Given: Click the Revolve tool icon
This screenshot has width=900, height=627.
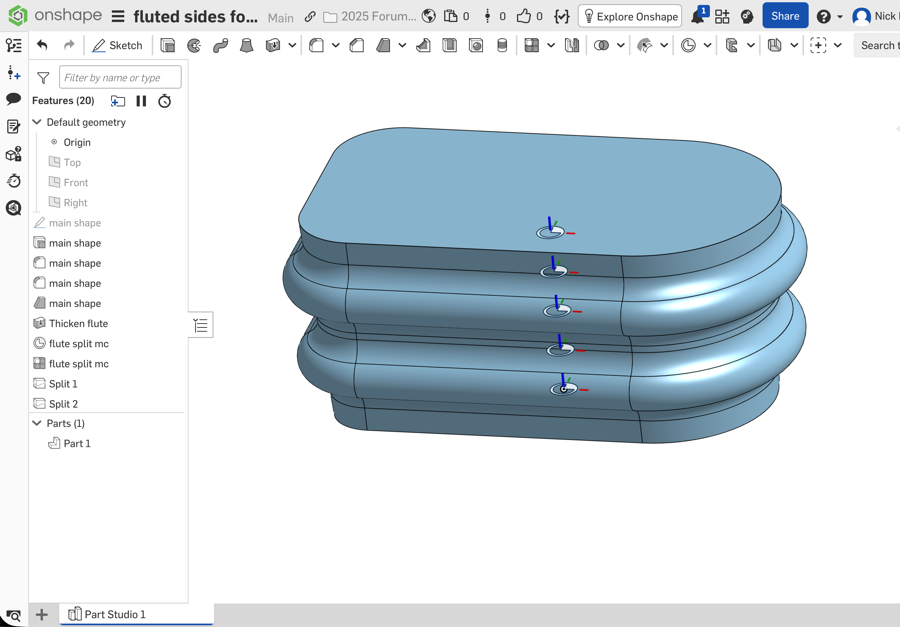Looking at the screenshot, I should (x=194, y=45).
